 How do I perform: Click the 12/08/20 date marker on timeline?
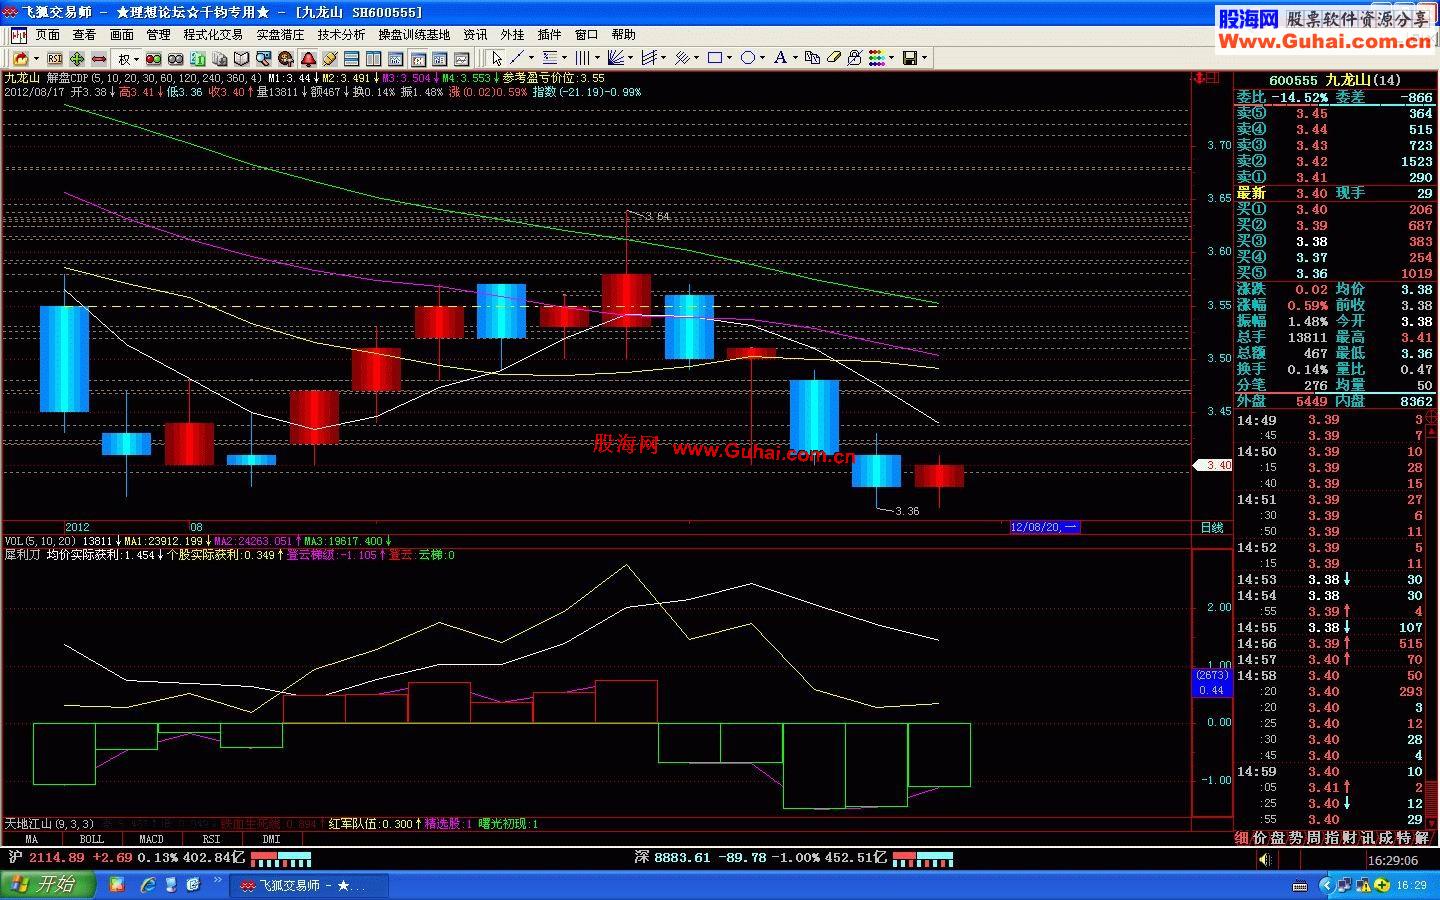point(1044,527)
